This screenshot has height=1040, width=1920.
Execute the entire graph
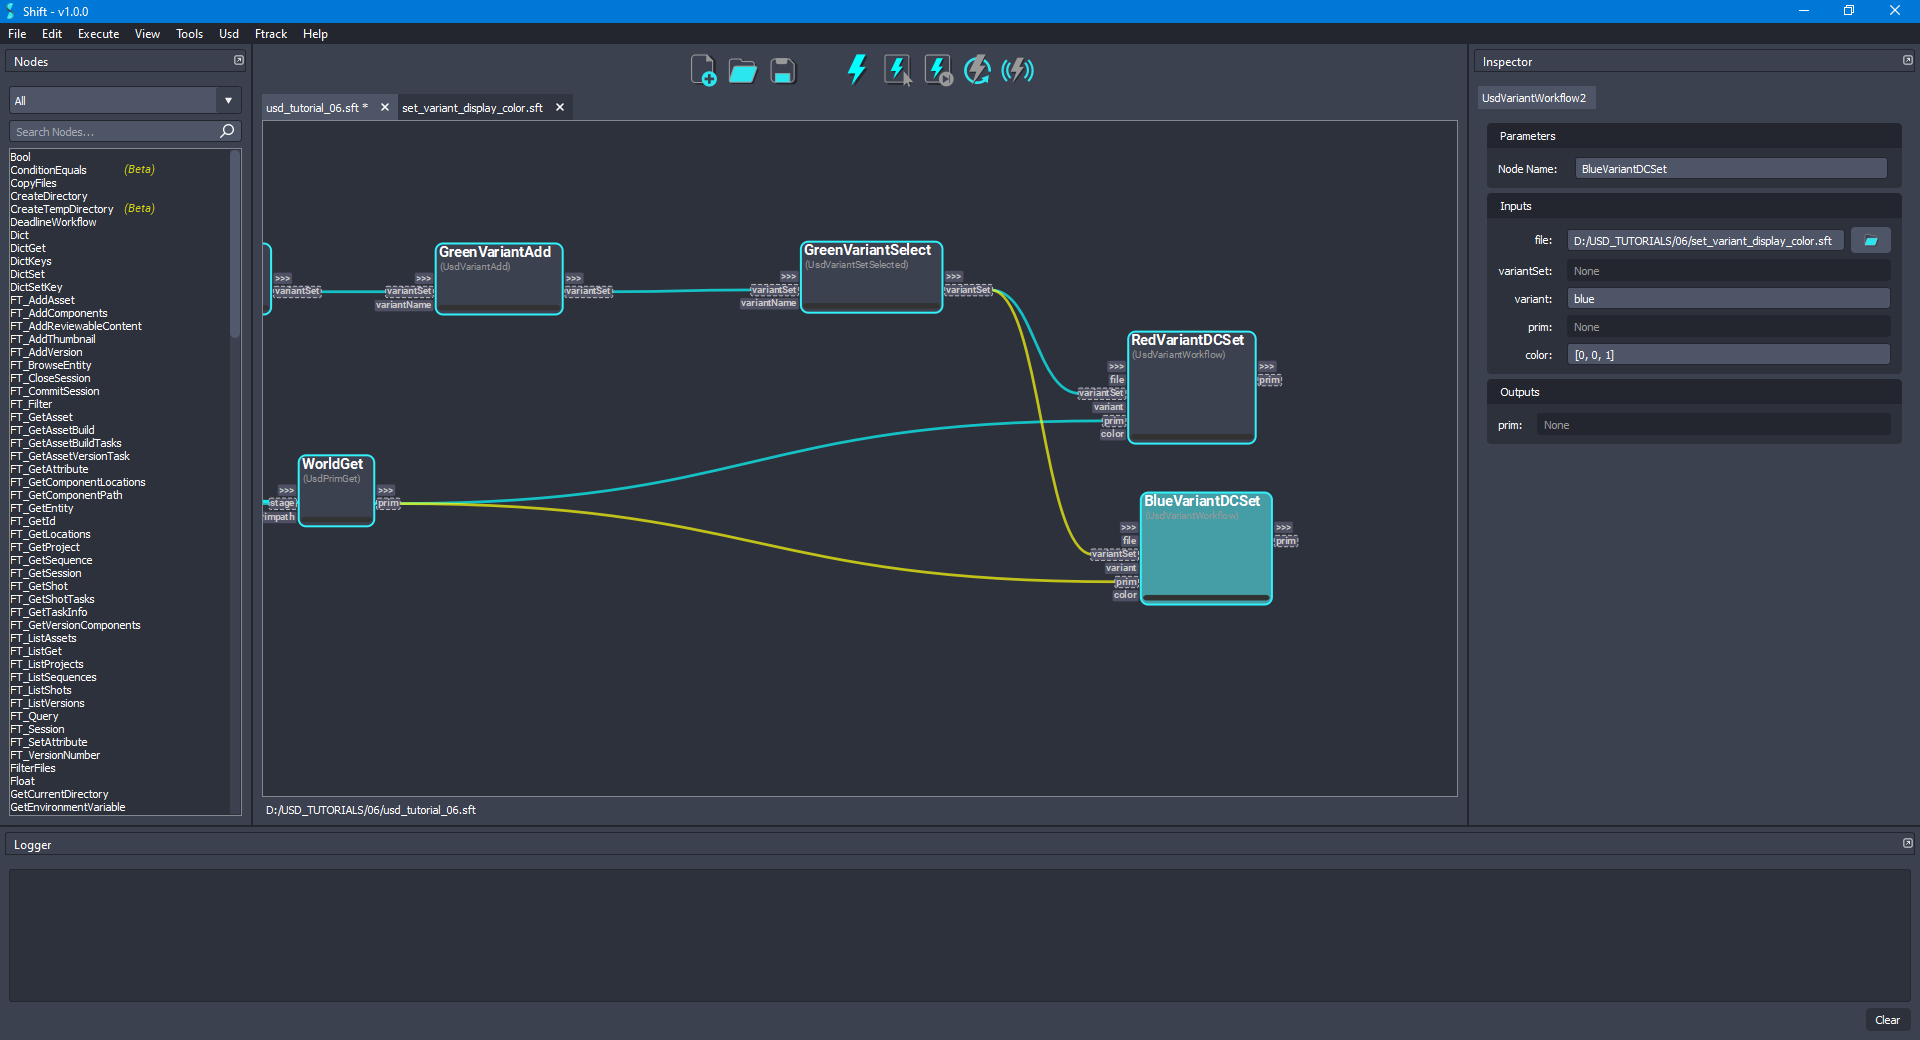(x=855, y=70)
